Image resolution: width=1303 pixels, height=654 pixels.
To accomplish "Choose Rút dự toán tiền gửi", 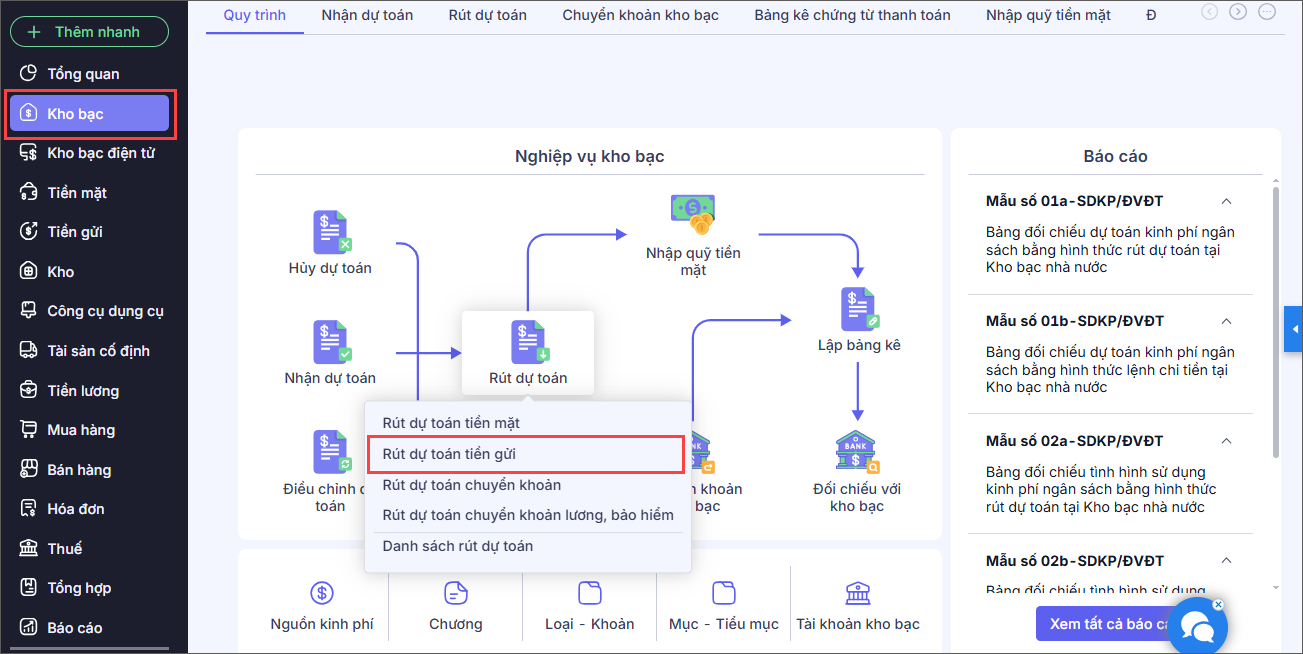I will [526, 454].
